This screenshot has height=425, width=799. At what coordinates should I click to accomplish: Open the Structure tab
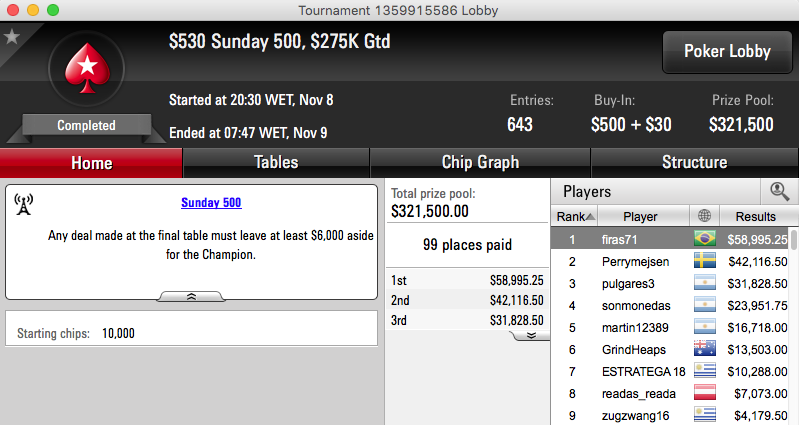[694, 163]
